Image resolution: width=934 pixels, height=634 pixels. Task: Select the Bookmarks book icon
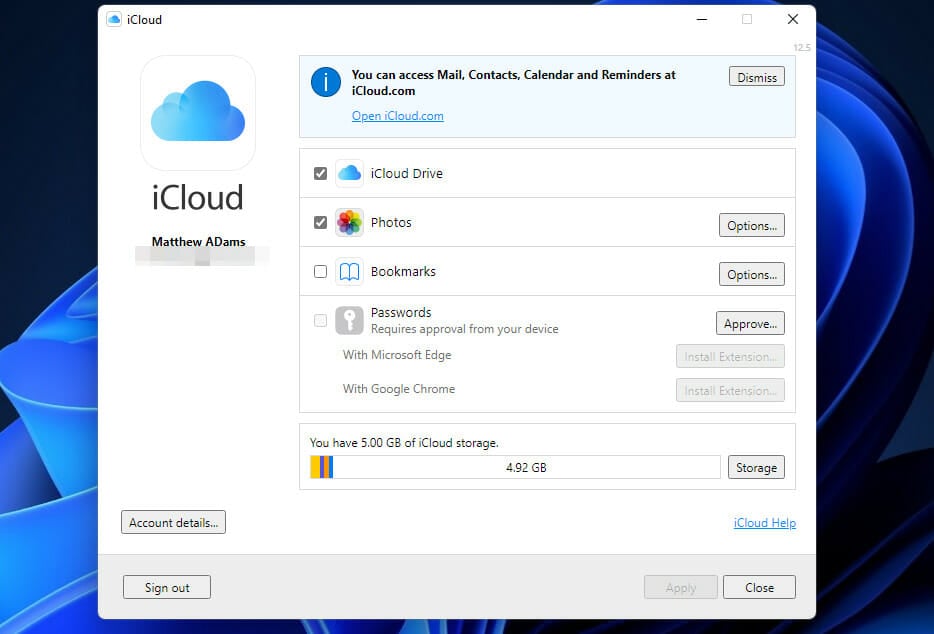pyautogui.click(x=349, y=271)
